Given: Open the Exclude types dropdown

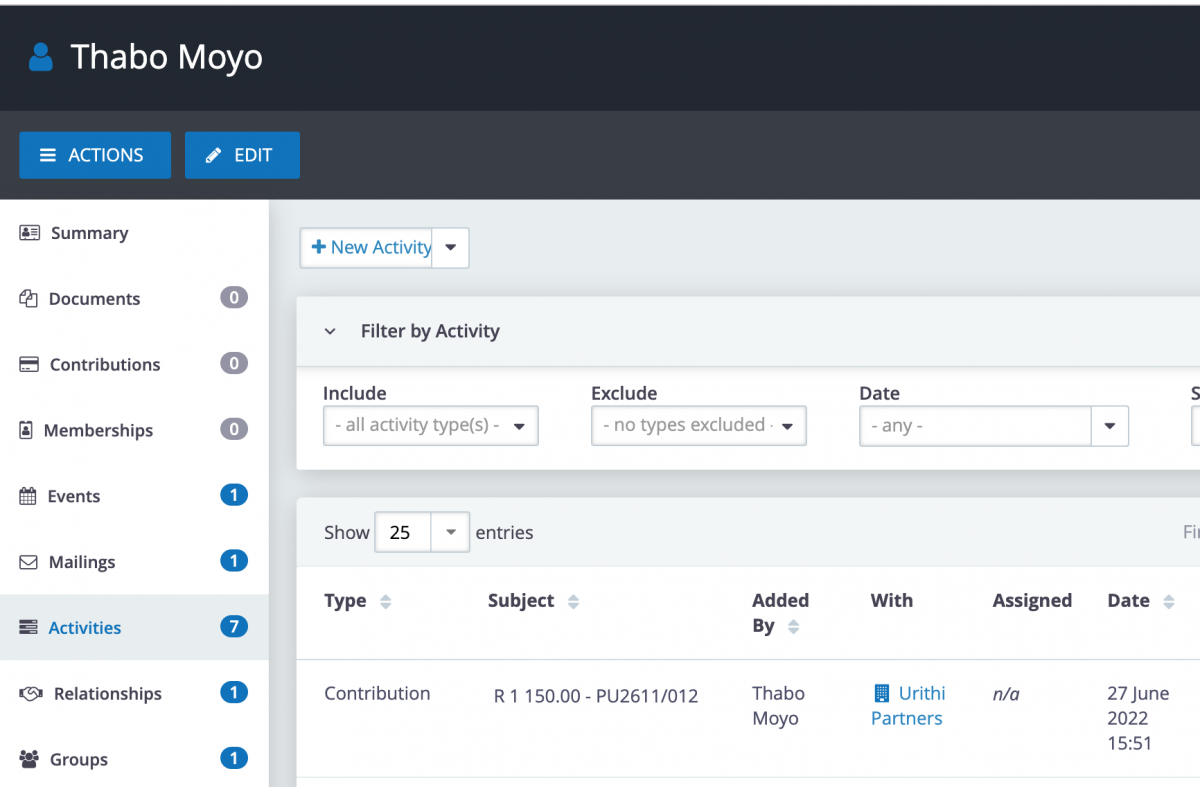Looking at the screenshot, I should pos(698,425).
